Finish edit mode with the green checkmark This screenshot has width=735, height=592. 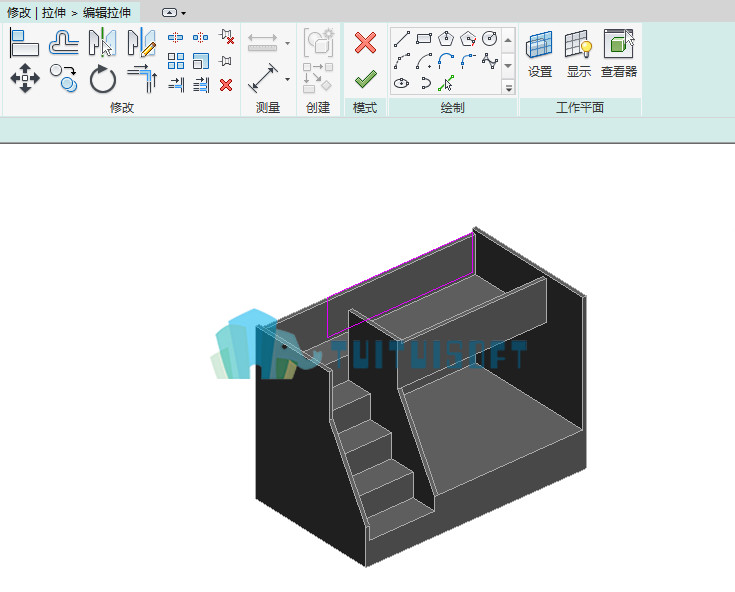(x=366, y=79)
